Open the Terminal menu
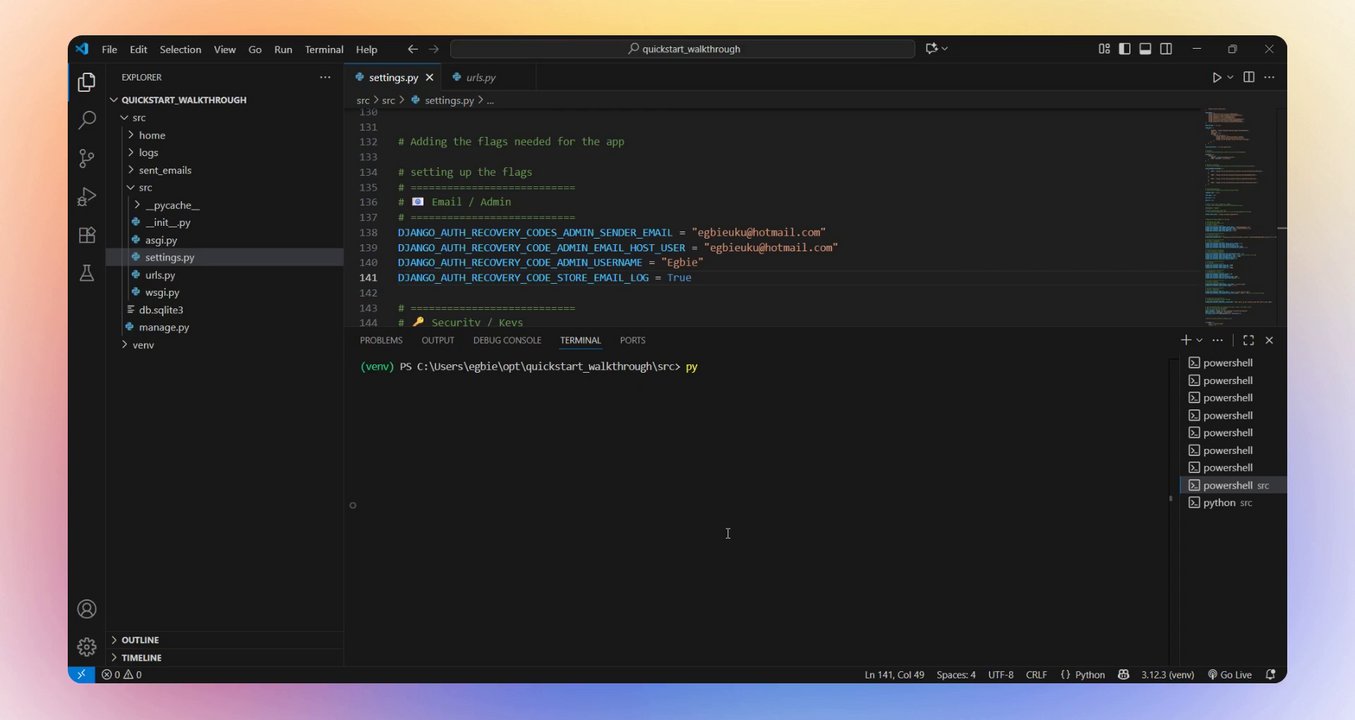Screen dimensions: 1355x720 (324, 49)
